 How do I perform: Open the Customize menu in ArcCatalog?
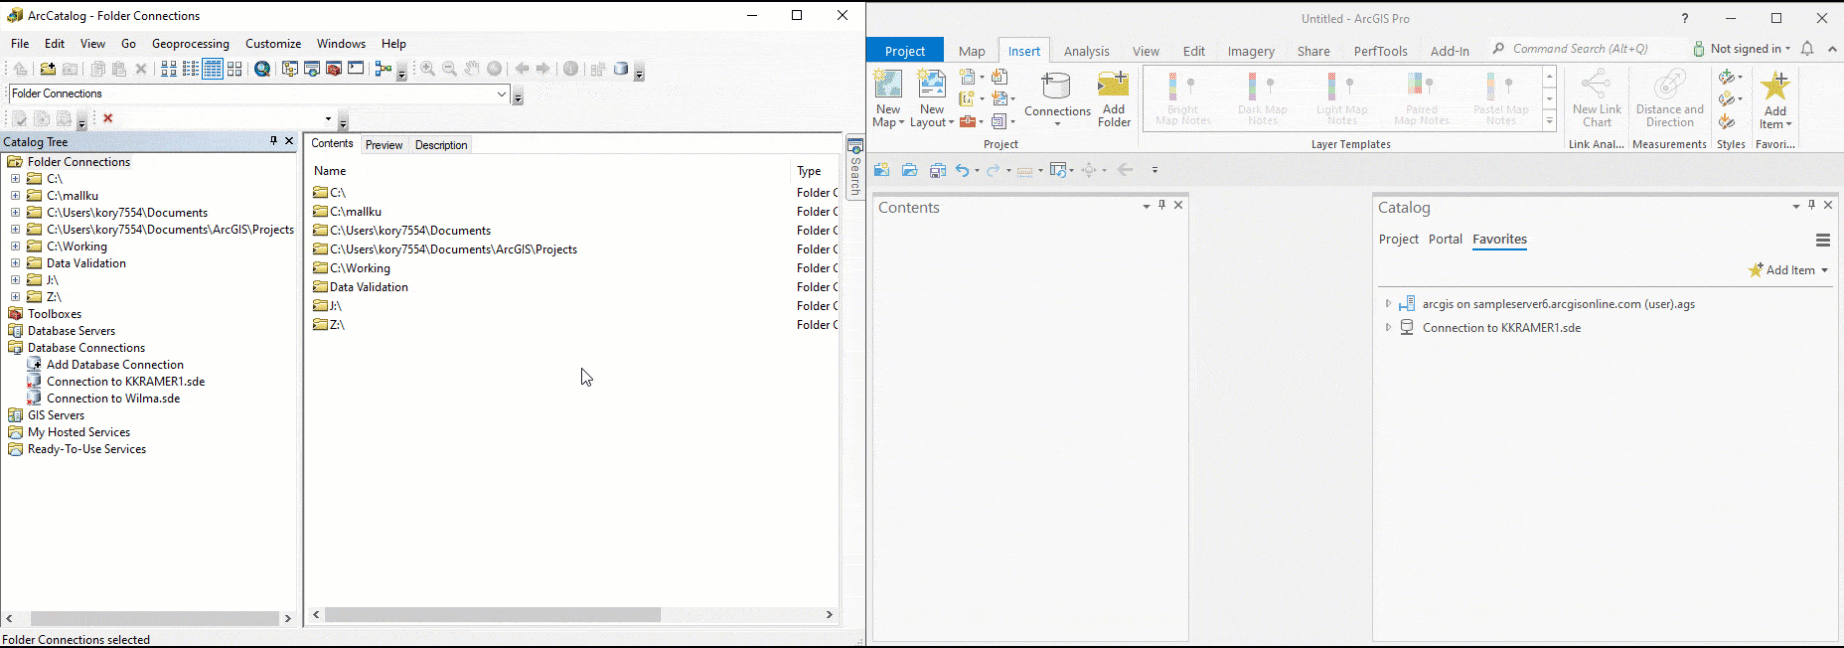273,44
